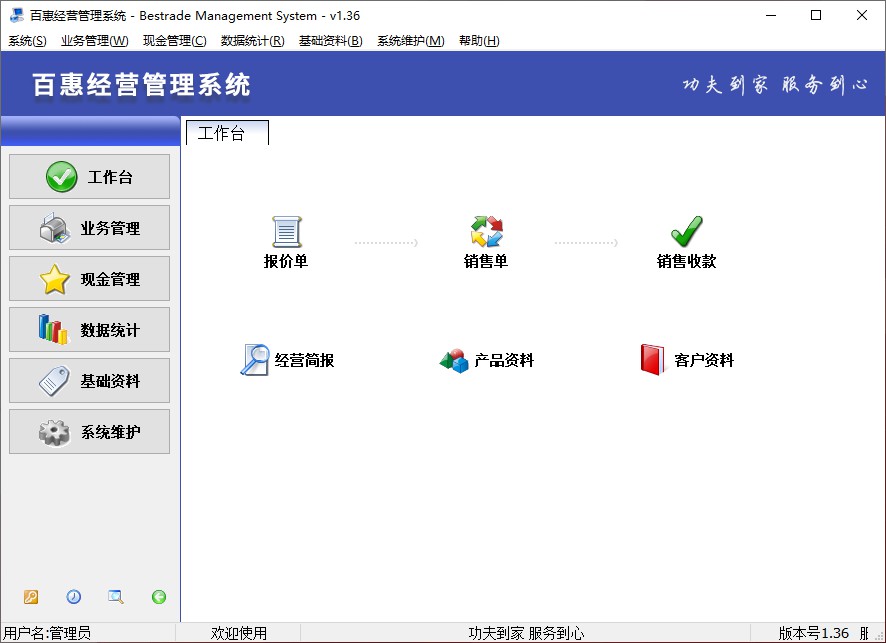Click 功夫到家 服务到心 status bar text
Screen dimensions: 886x643
pos(526,633)
